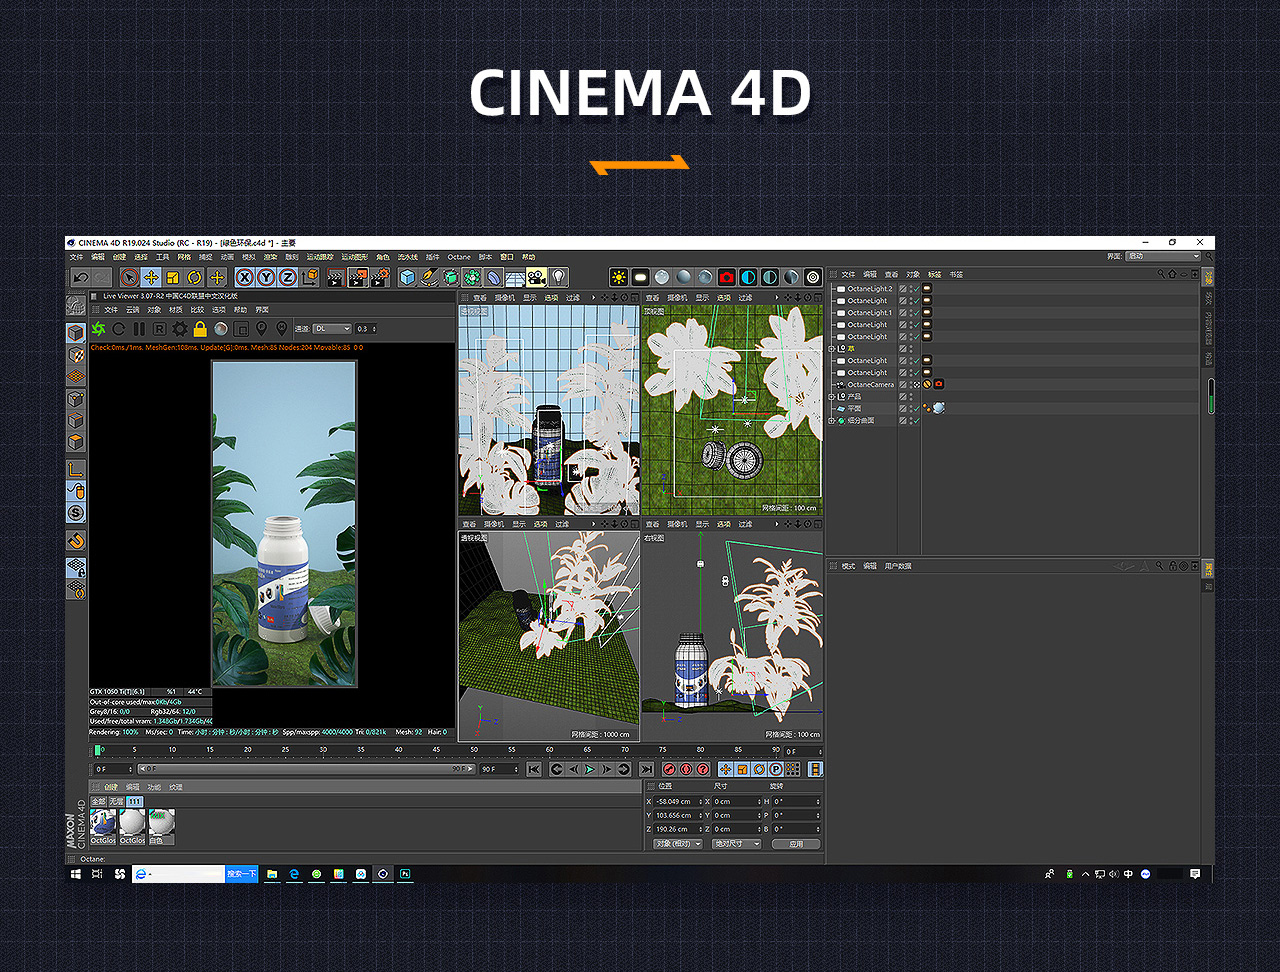
Task: Open the spline Pen tool
Action: click(429, 278)
